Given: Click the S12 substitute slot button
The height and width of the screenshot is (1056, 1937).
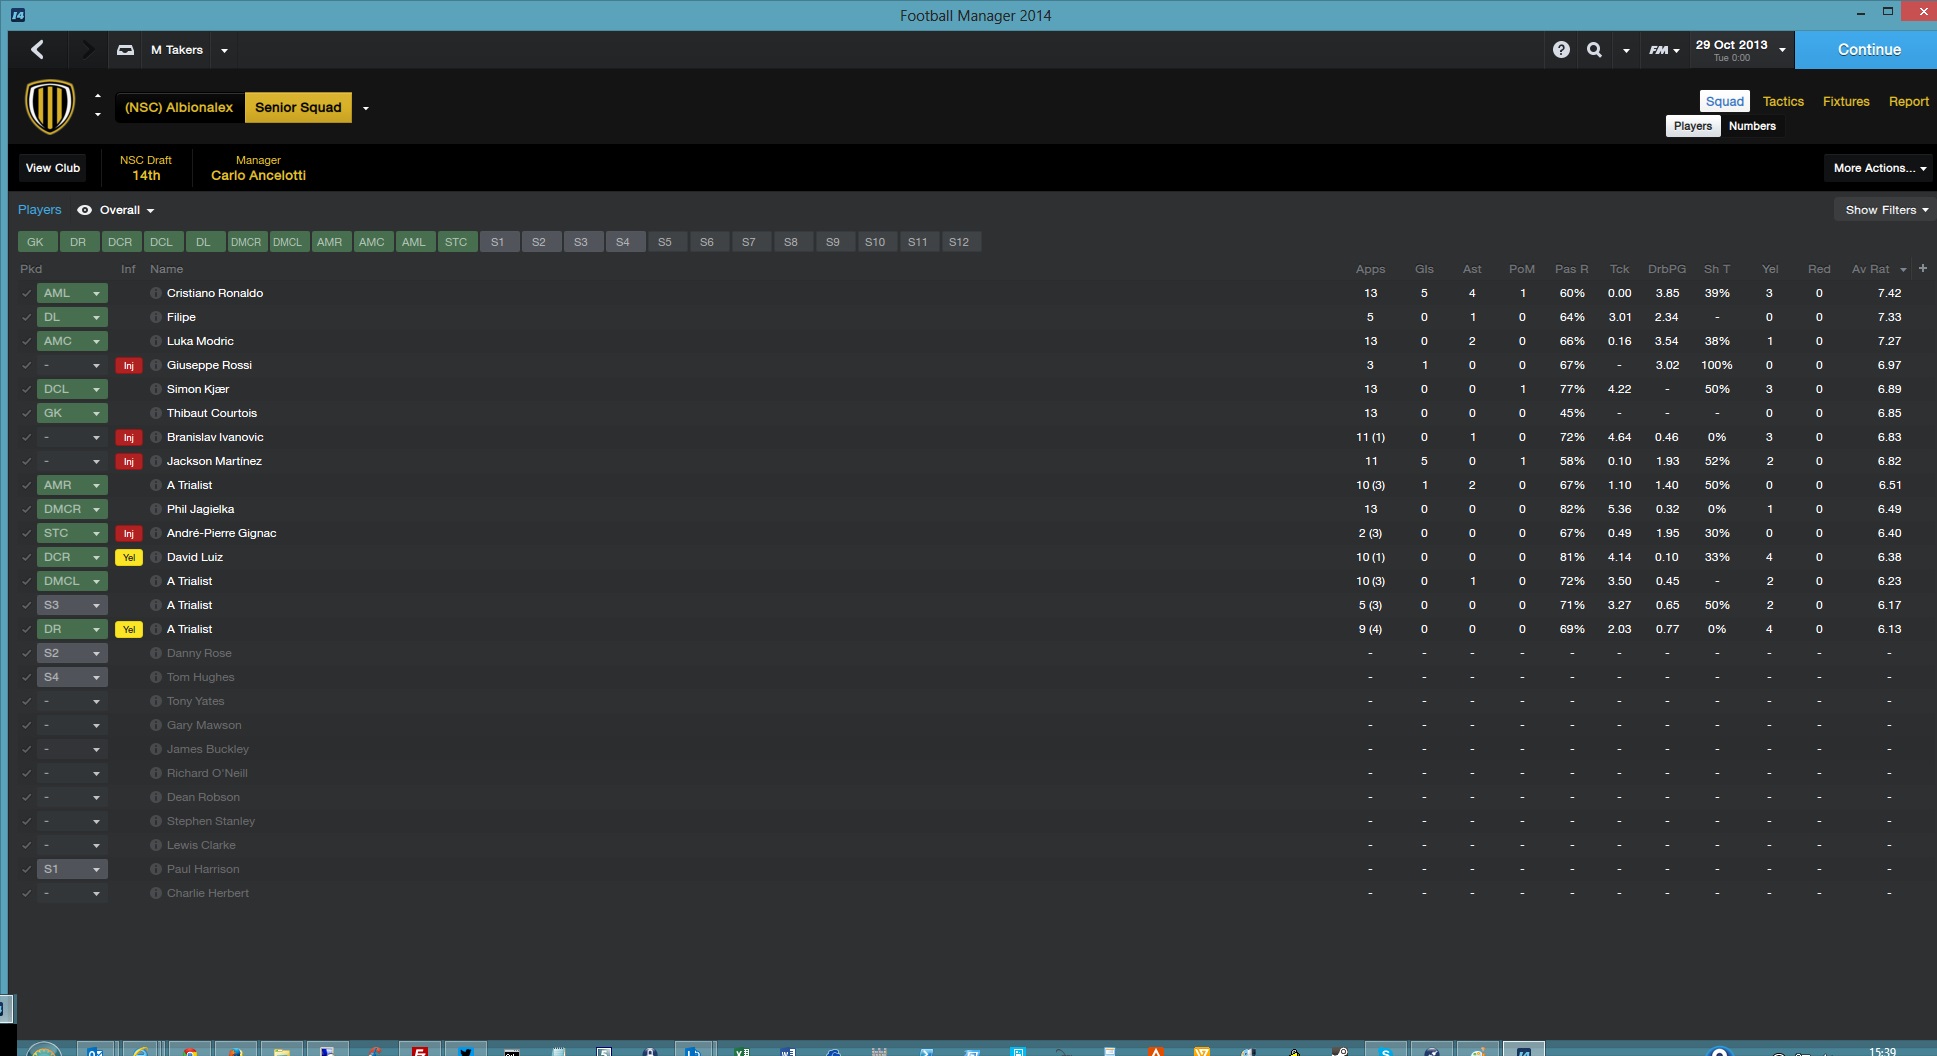Looking at the screenshot, I should tap(959, 242).
